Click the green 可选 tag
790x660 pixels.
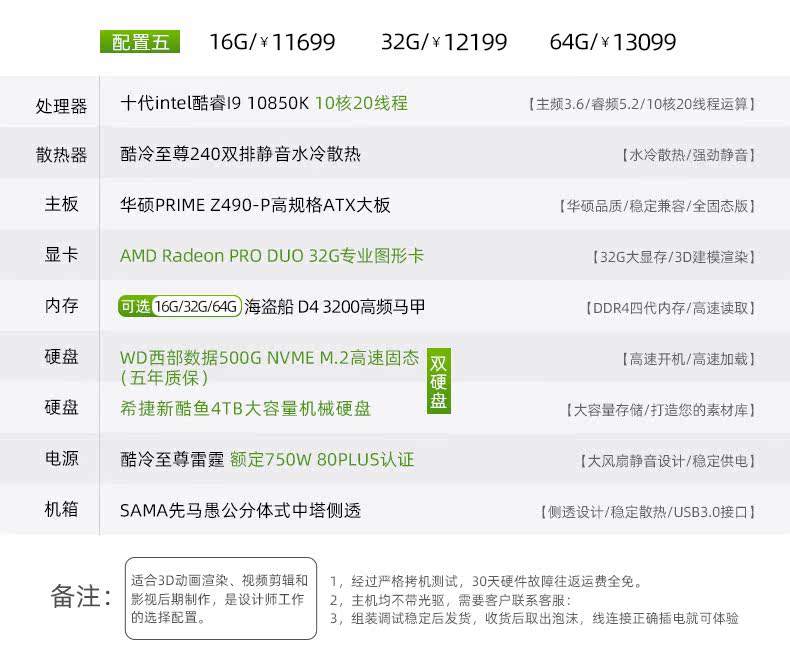click(x=135, y=306)
